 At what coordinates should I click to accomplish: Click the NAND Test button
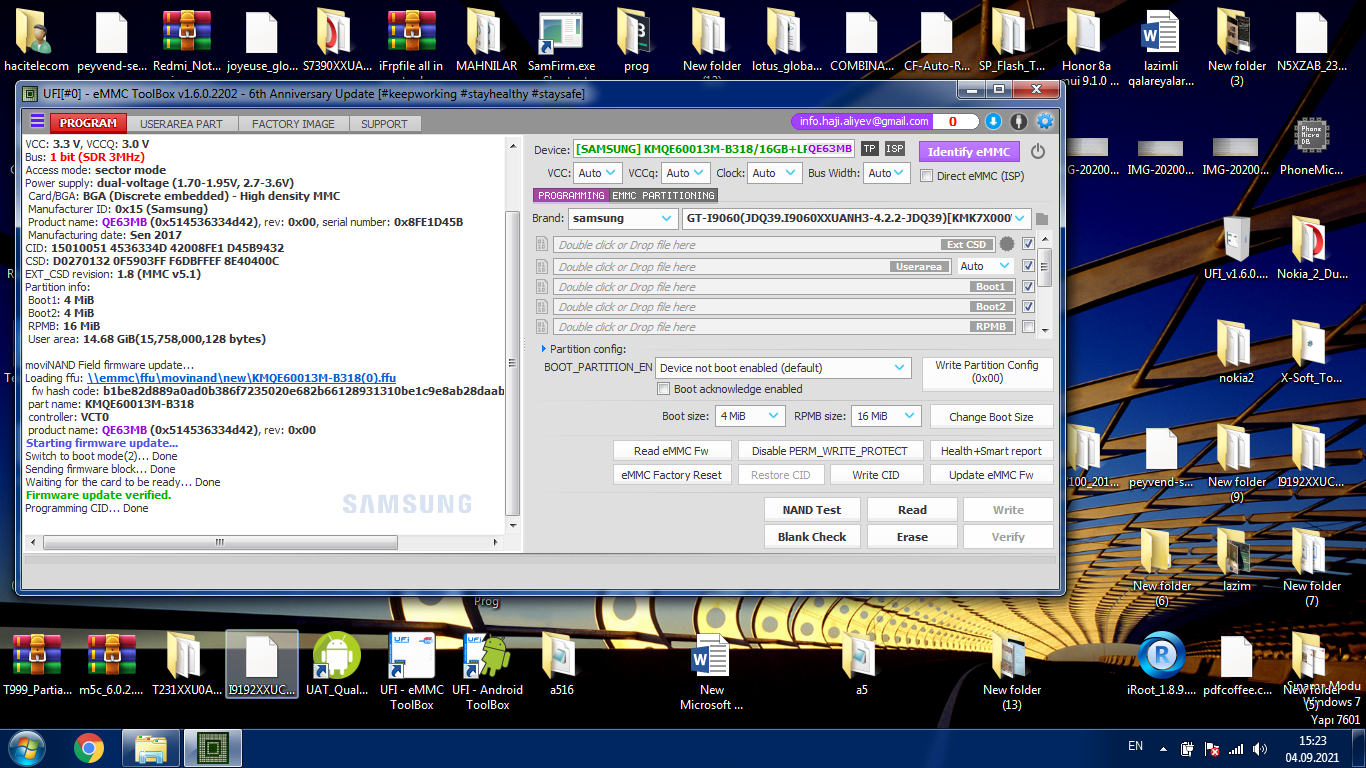pos(812,510)
